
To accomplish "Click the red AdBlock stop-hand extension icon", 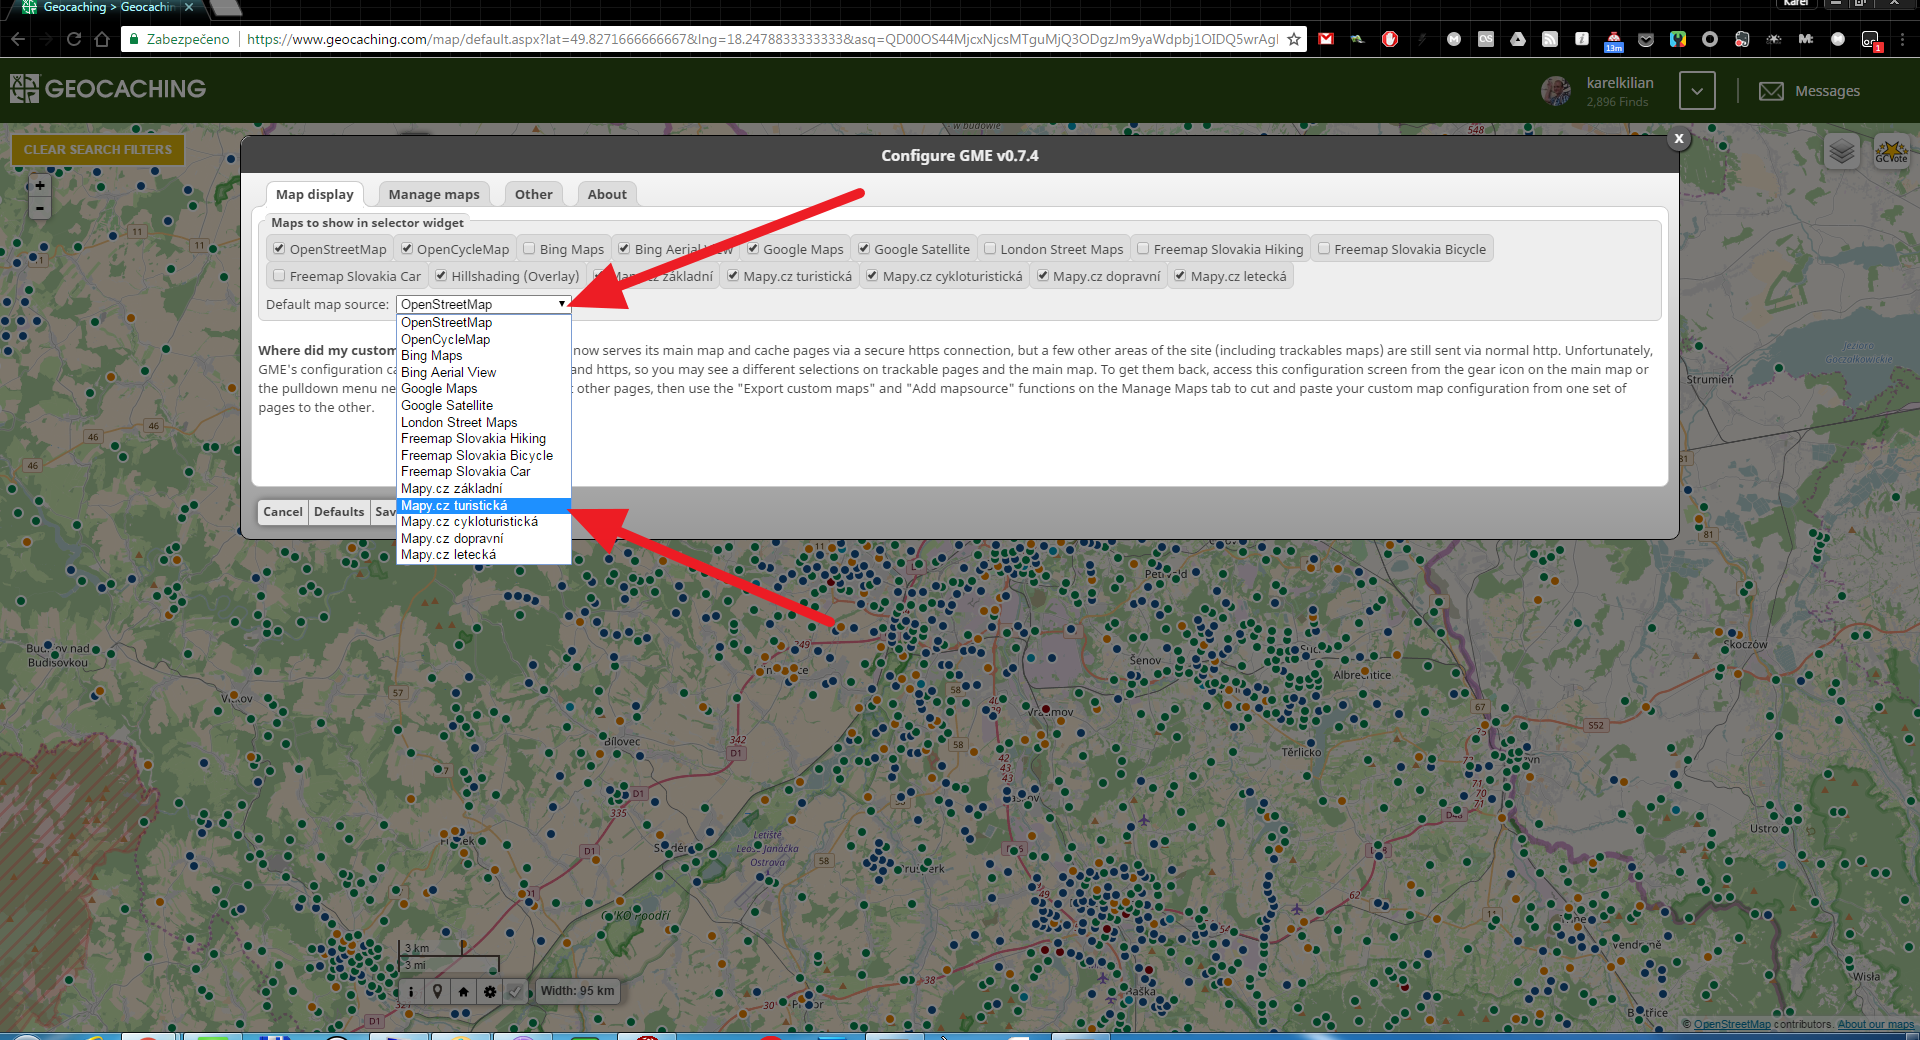I will (1390, 39).
